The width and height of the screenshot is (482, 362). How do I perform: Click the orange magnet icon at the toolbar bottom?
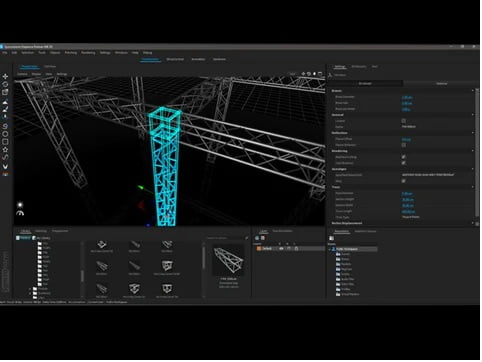click(5, 174)
